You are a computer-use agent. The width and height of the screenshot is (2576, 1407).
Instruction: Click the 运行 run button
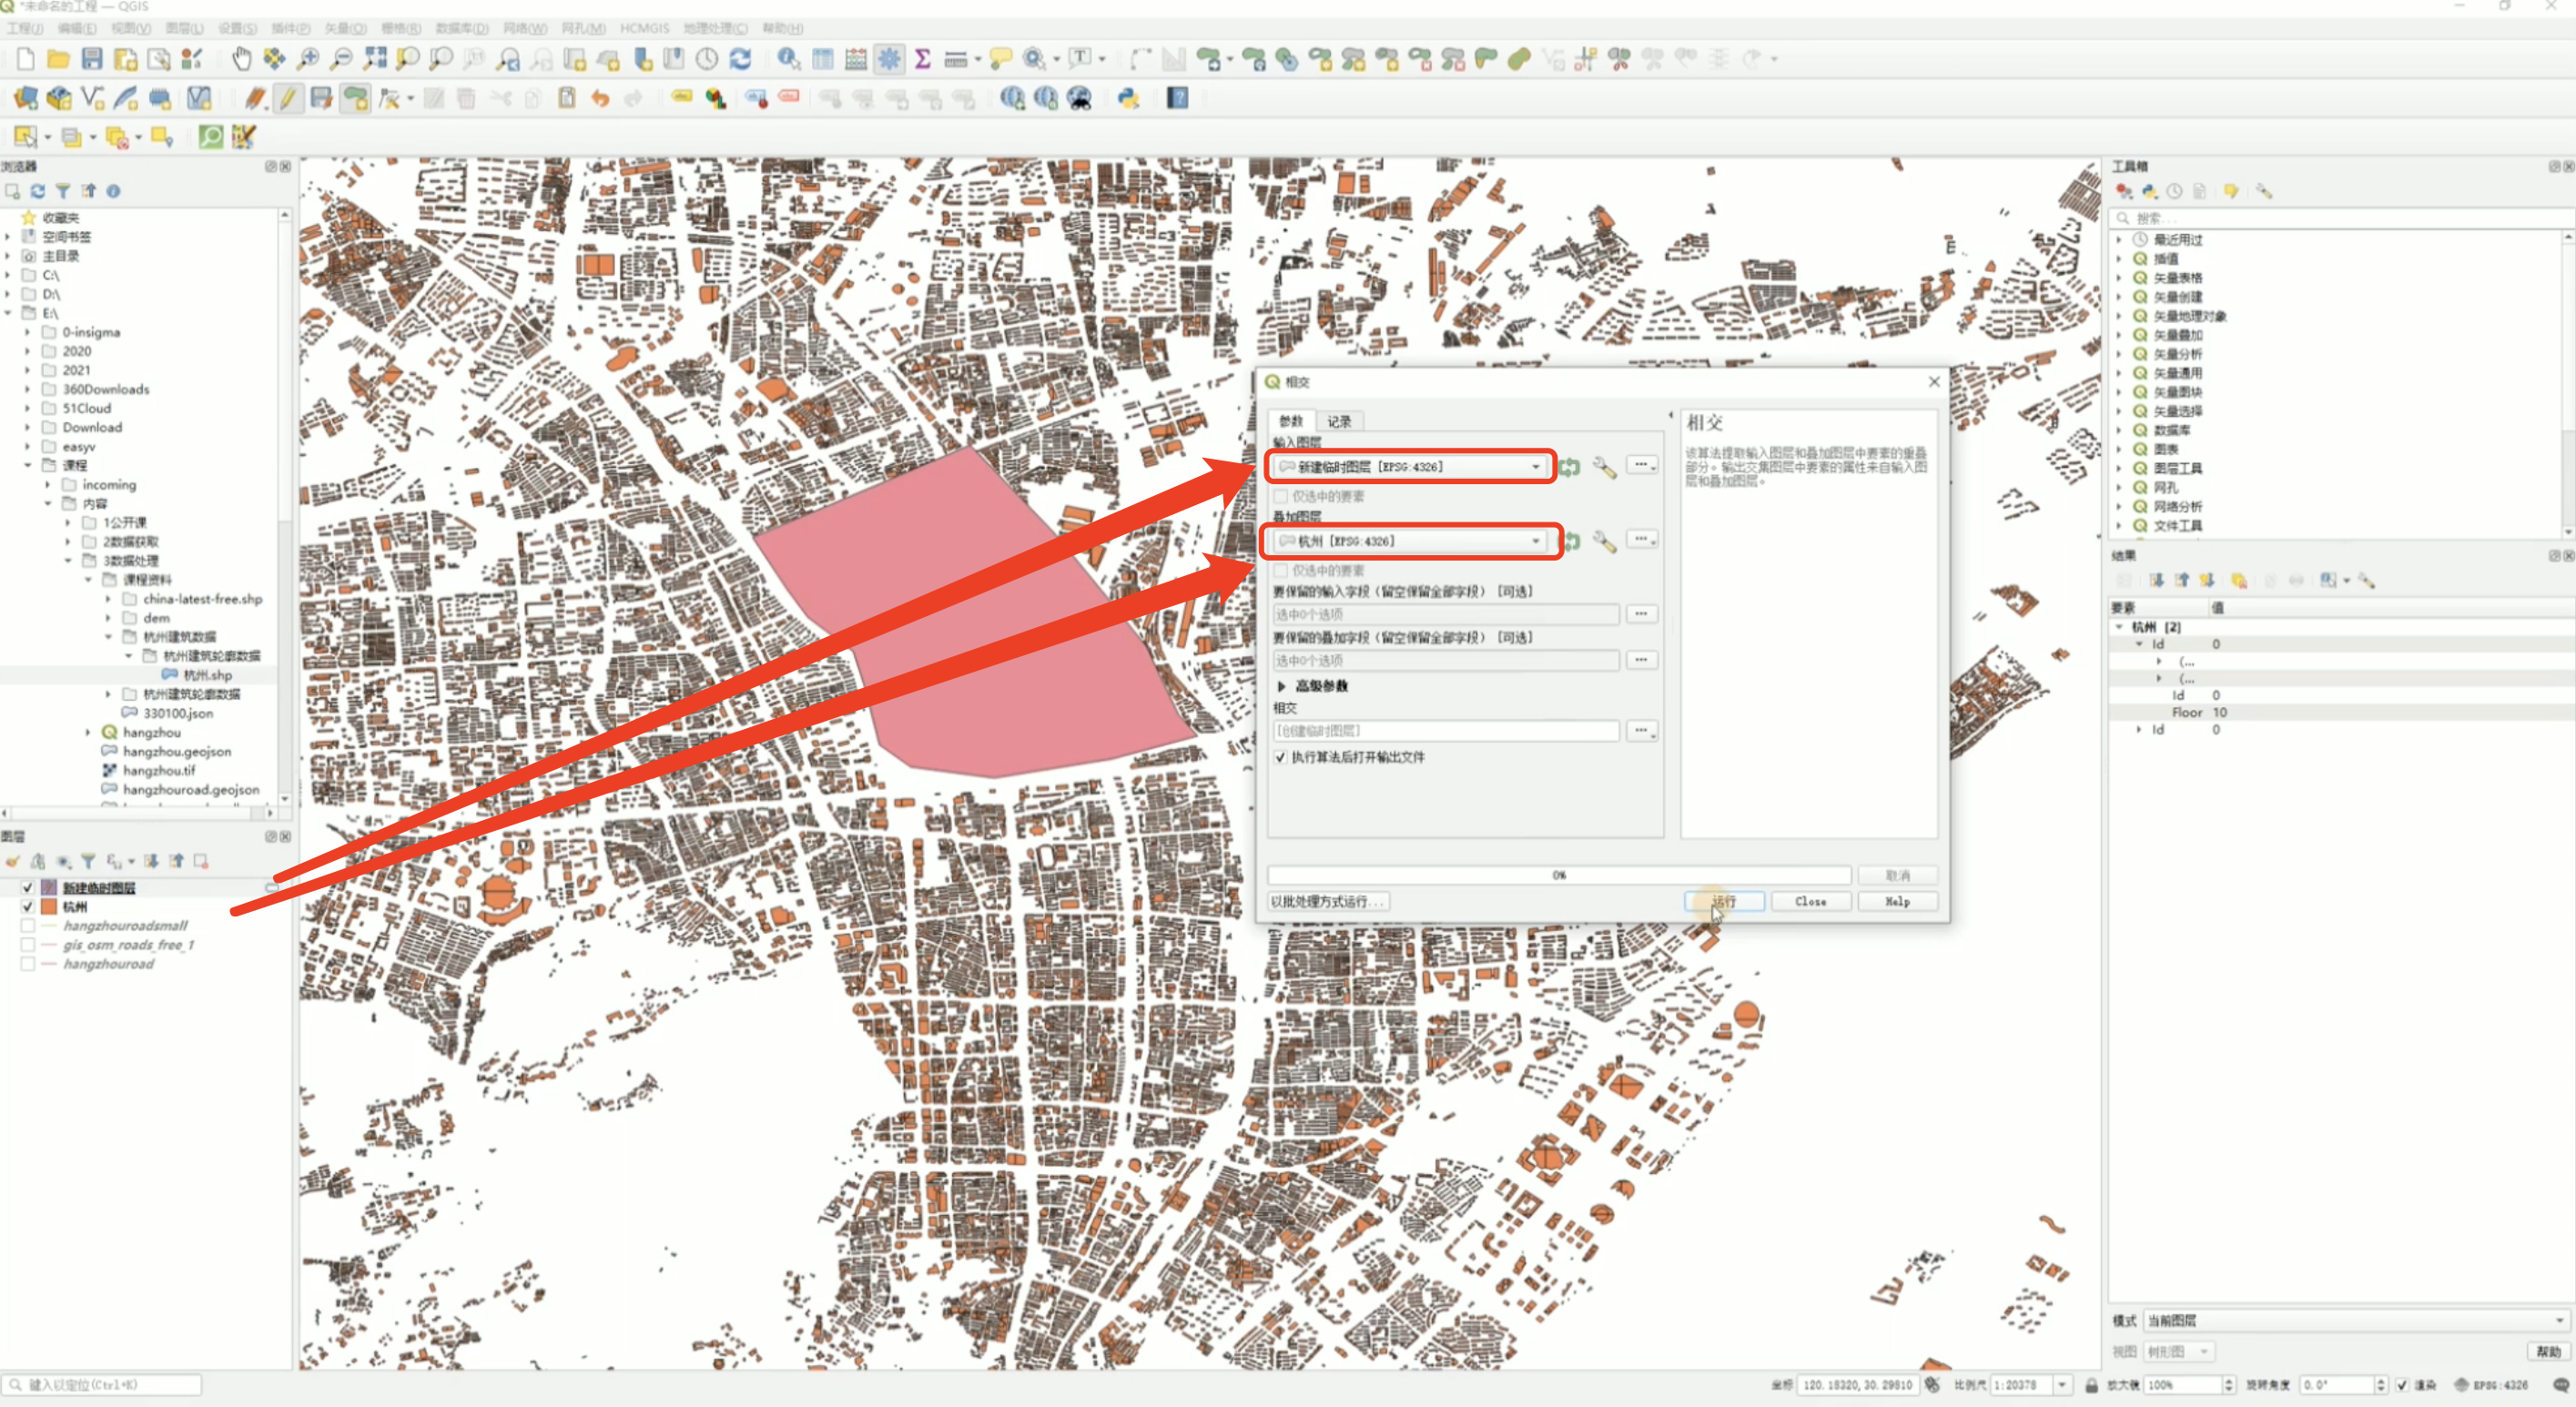[1723, 902]
